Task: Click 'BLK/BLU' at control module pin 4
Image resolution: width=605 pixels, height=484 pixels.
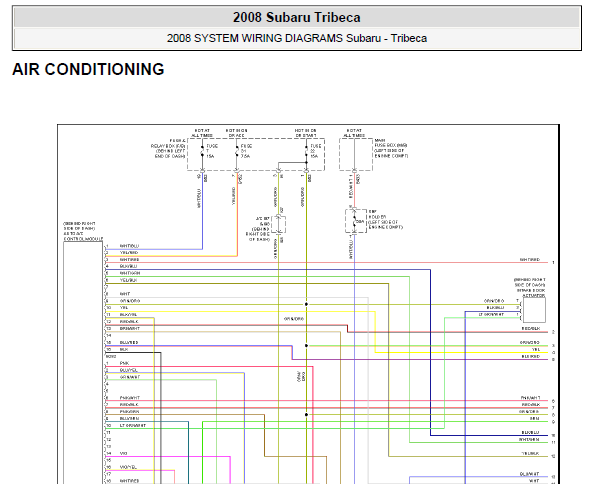Action: point(128,266)
